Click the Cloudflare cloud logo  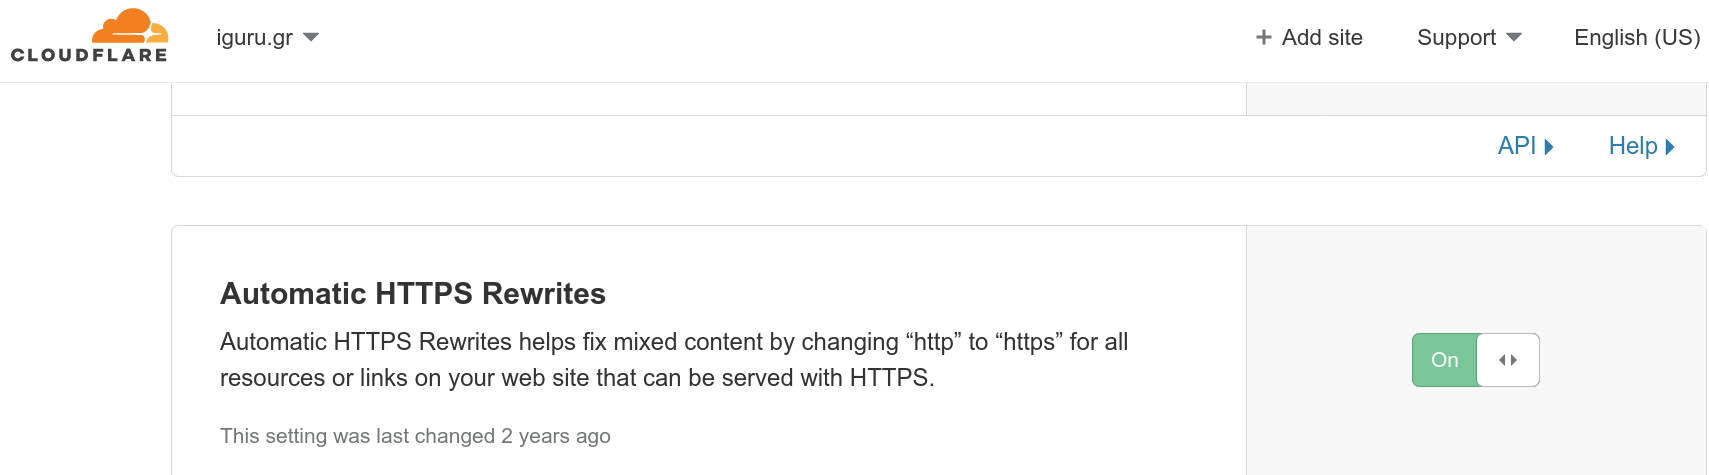130,26
